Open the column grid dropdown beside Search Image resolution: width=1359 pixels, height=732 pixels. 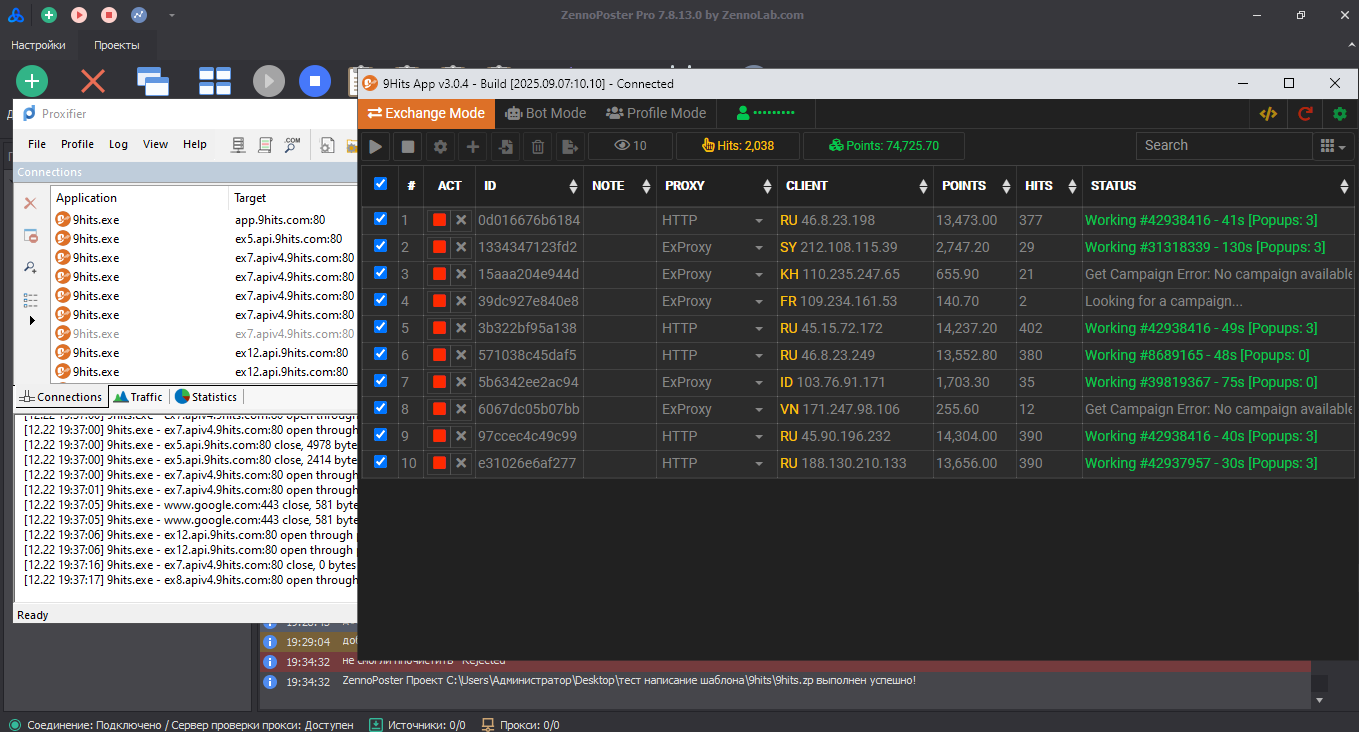(1332, 146)
